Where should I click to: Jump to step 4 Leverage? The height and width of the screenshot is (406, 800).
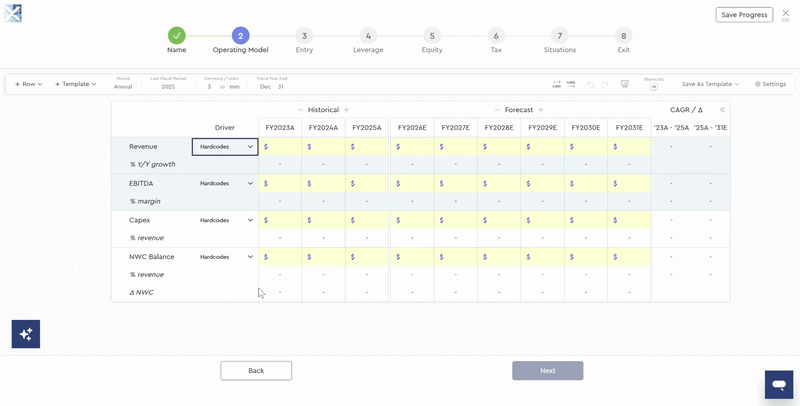[x=368, y=36]
